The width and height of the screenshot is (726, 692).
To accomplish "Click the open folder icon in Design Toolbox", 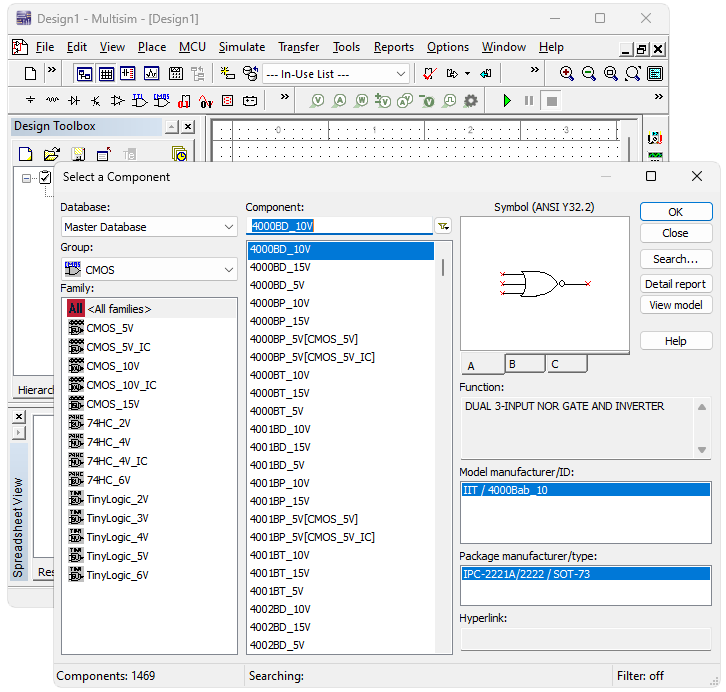I will pos(52,154).
